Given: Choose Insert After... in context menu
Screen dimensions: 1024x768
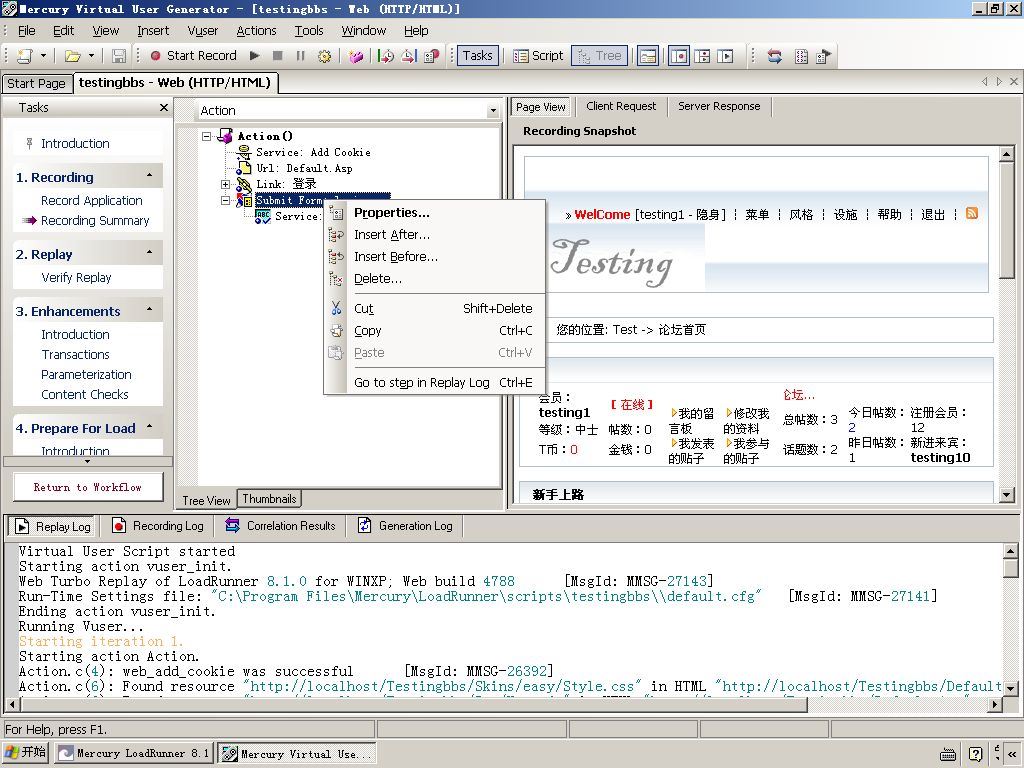Looking at the screenshot, I should click(x=434, y=234).
